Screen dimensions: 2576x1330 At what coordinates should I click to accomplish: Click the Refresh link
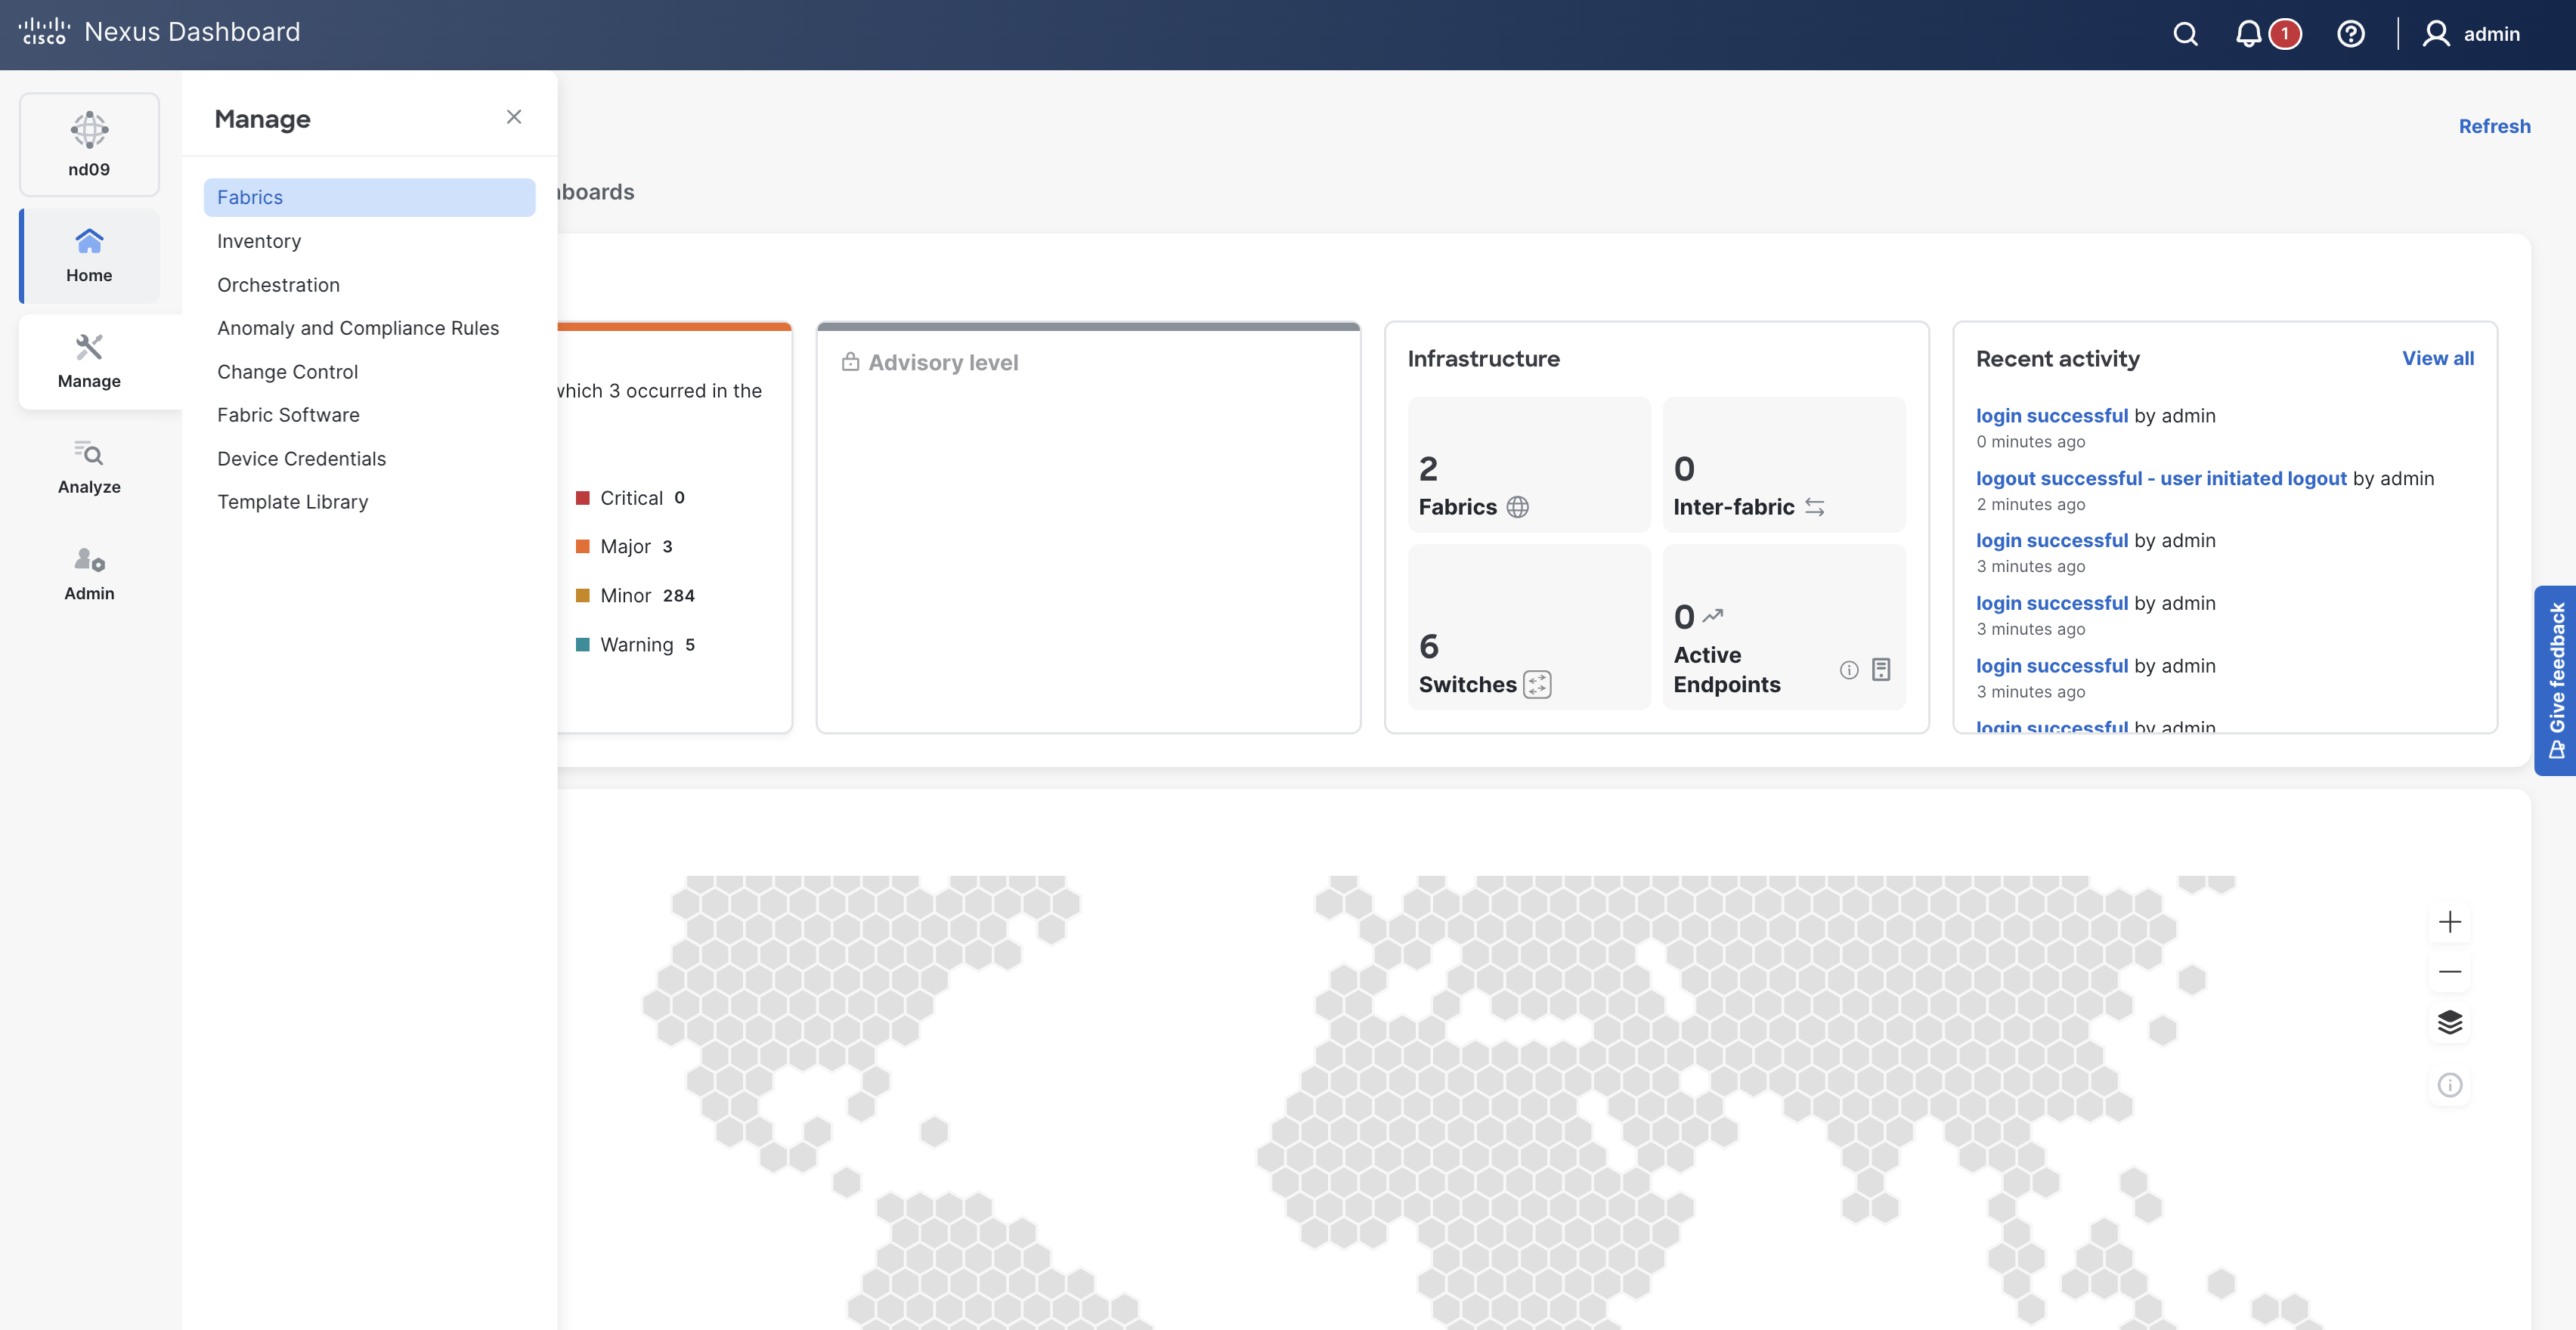tap(2494, 126)
